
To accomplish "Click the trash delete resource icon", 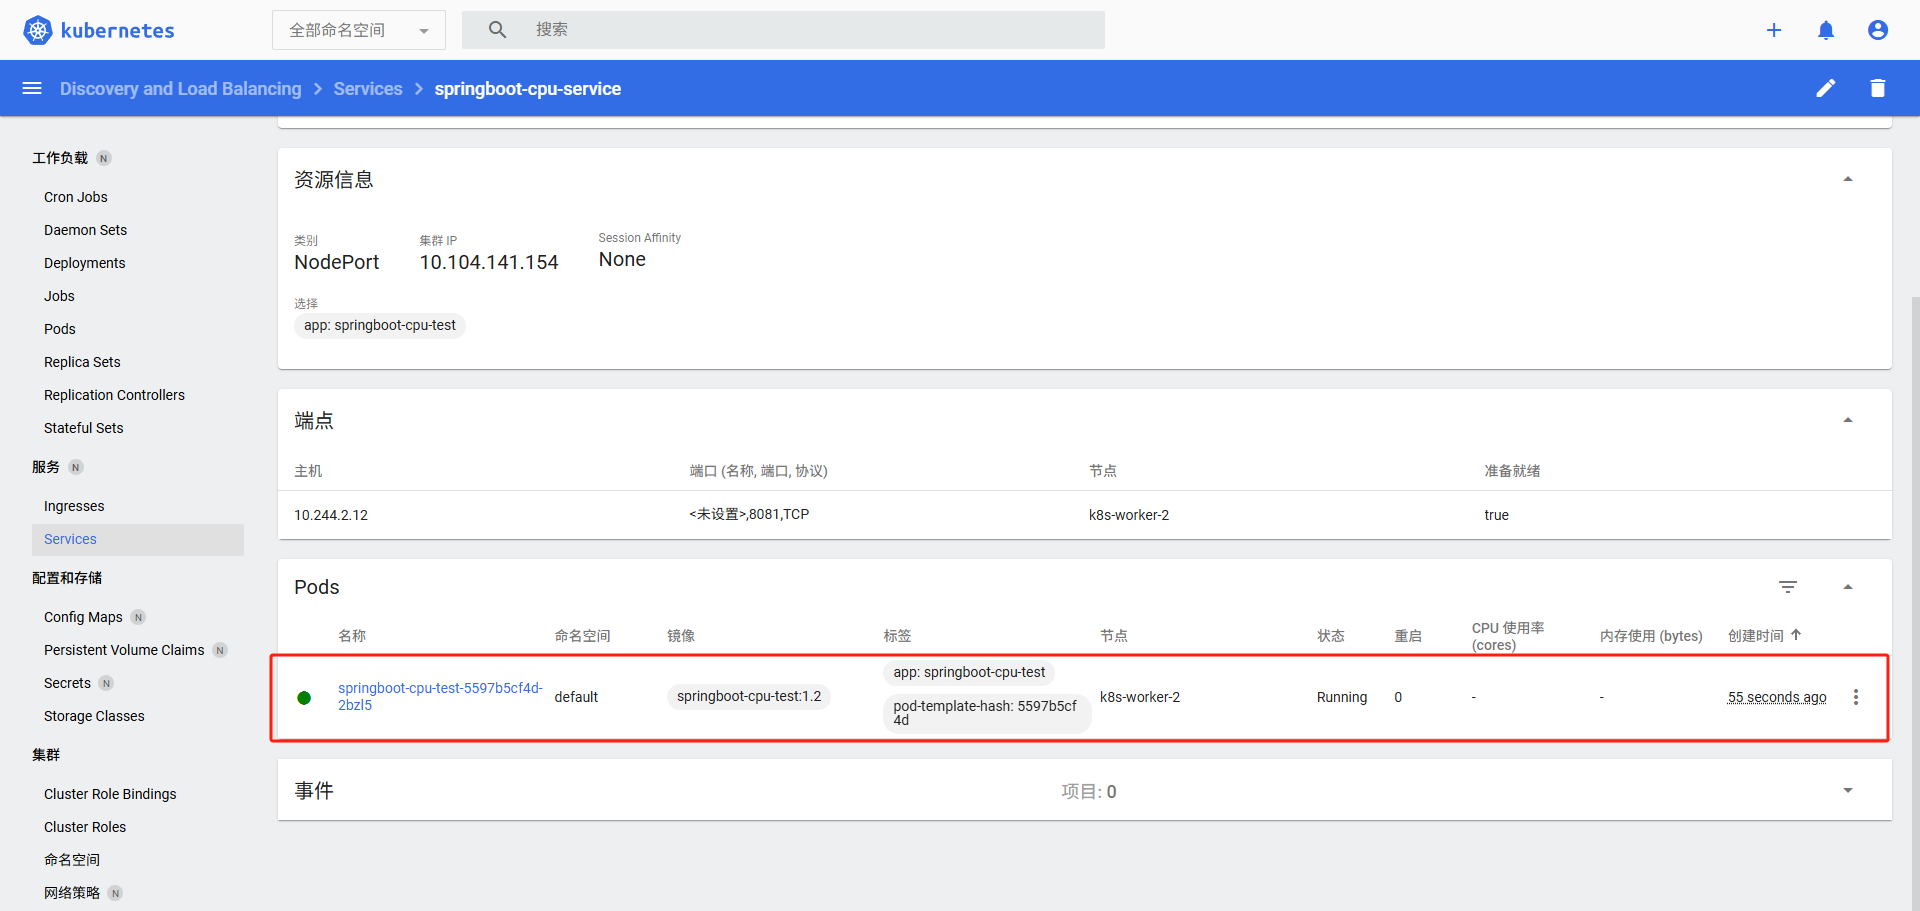I will pos(1878,88).
